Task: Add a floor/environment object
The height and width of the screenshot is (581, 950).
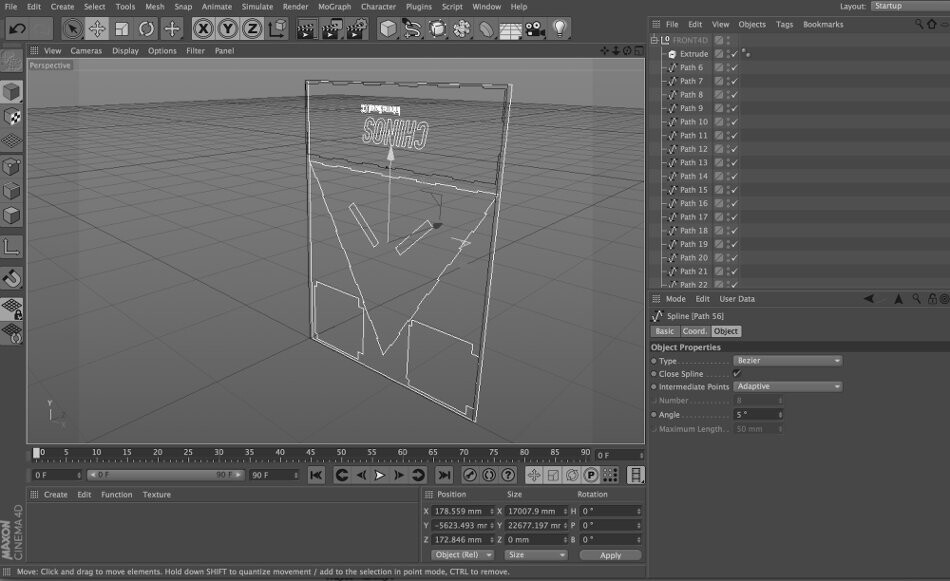Action: pos(510,28)
